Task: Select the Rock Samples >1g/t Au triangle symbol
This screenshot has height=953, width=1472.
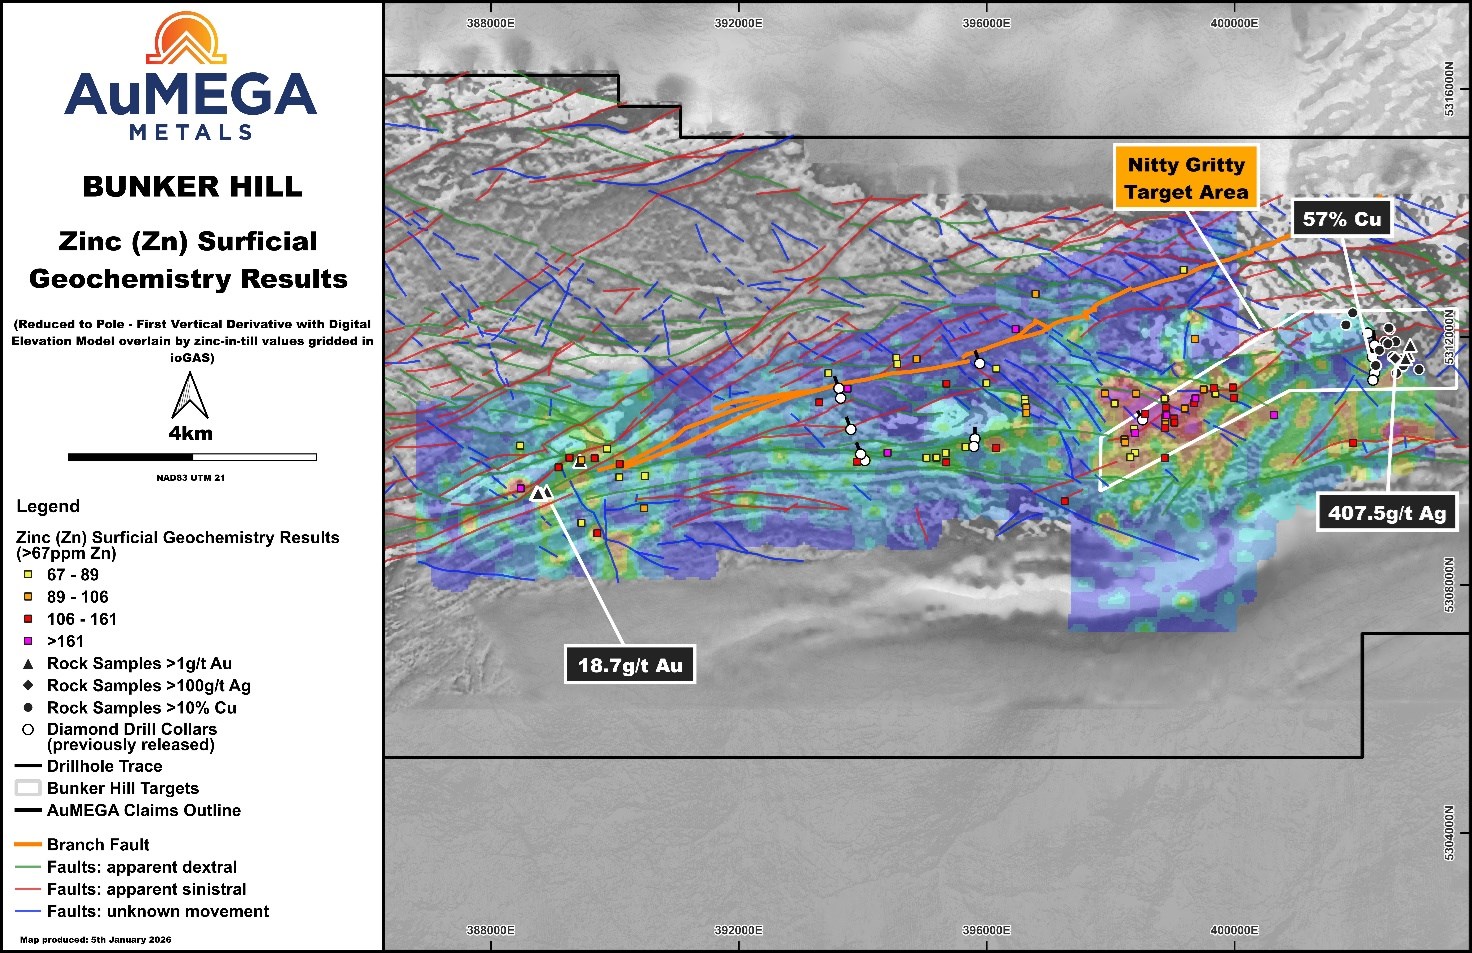Action: (x=28, y=664)
